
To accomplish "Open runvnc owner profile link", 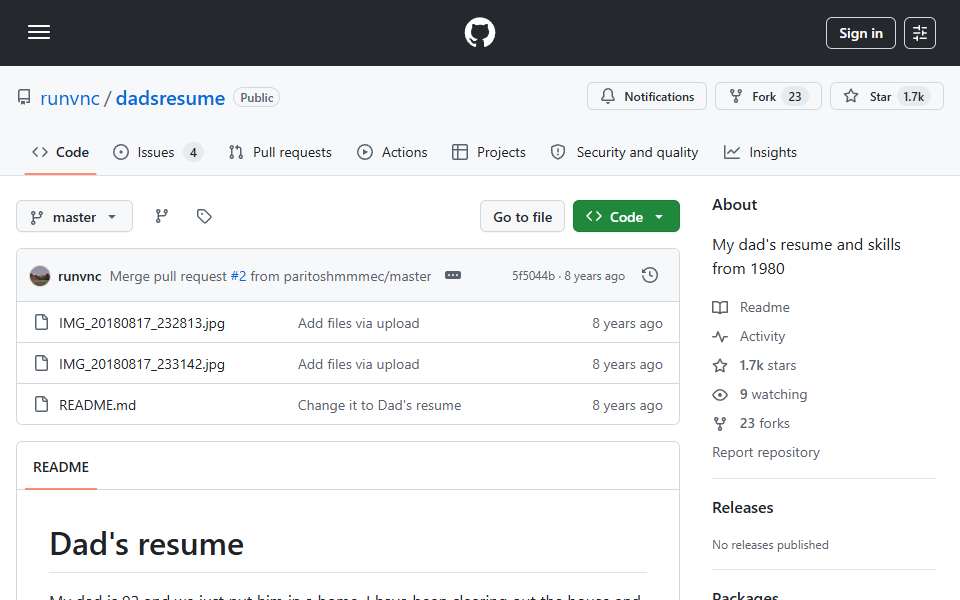I will 70,98.
